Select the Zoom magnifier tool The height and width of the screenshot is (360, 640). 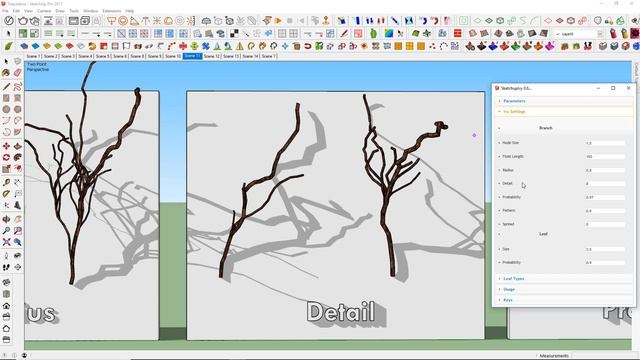(x=6, y=231)
